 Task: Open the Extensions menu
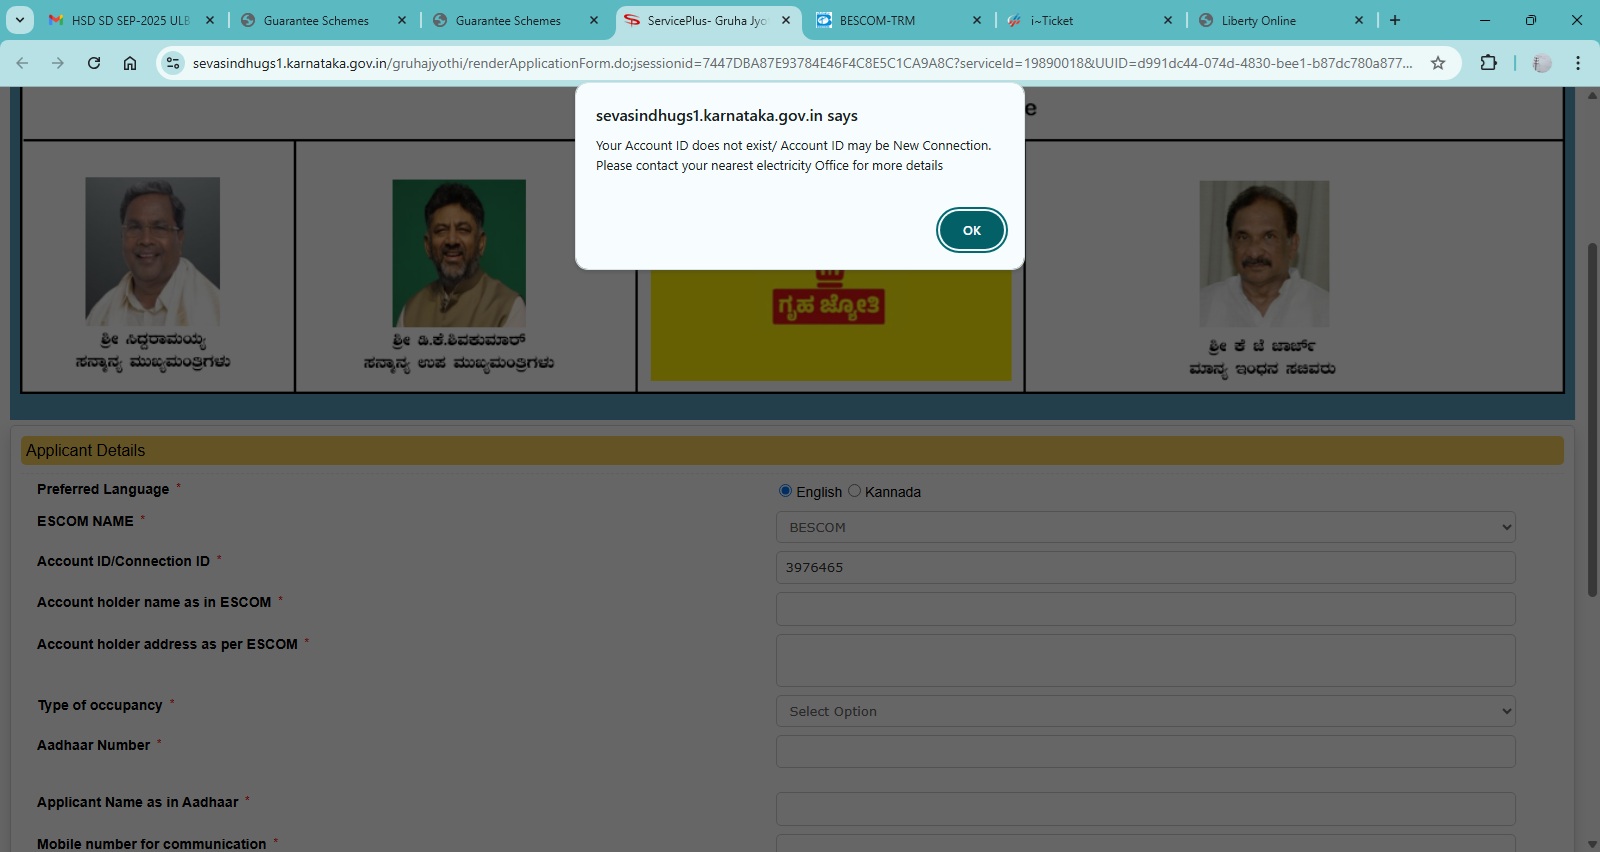pos(1489,63)
